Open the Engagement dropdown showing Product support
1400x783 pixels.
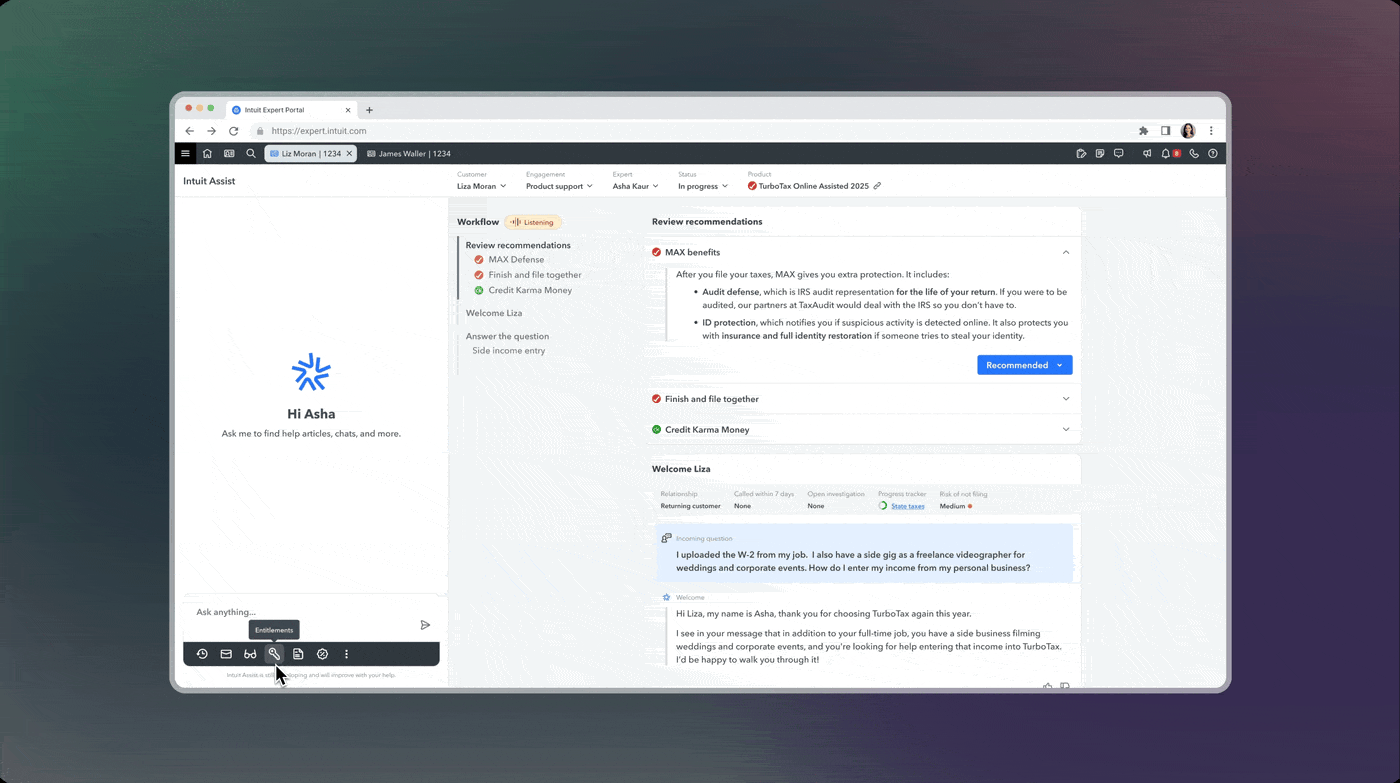pos(559,186)
